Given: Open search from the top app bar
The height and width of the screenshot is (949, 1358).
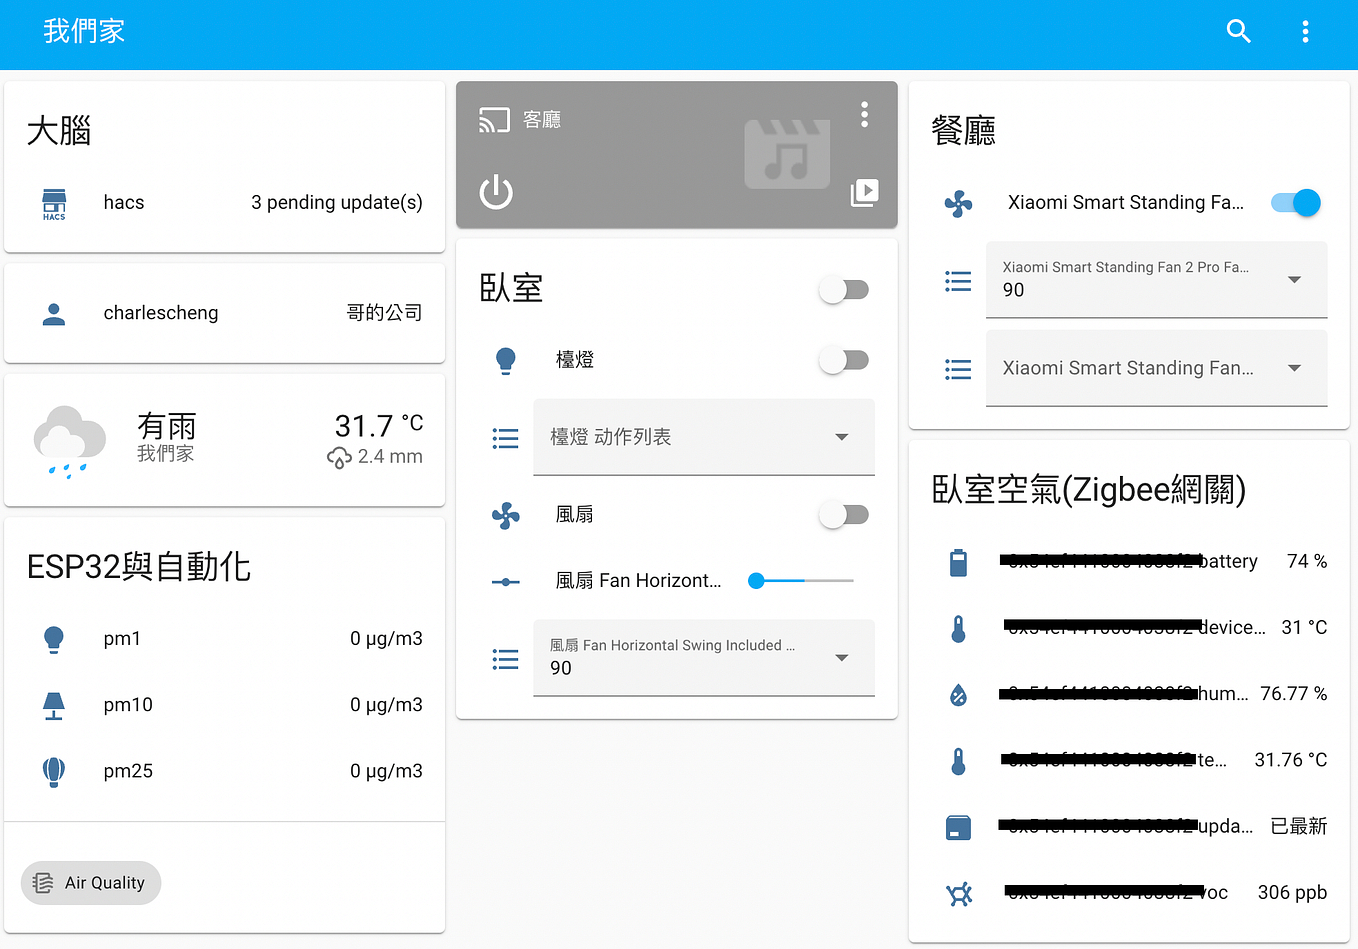Looking at the screenshot, I should (x=1238, y=31).
